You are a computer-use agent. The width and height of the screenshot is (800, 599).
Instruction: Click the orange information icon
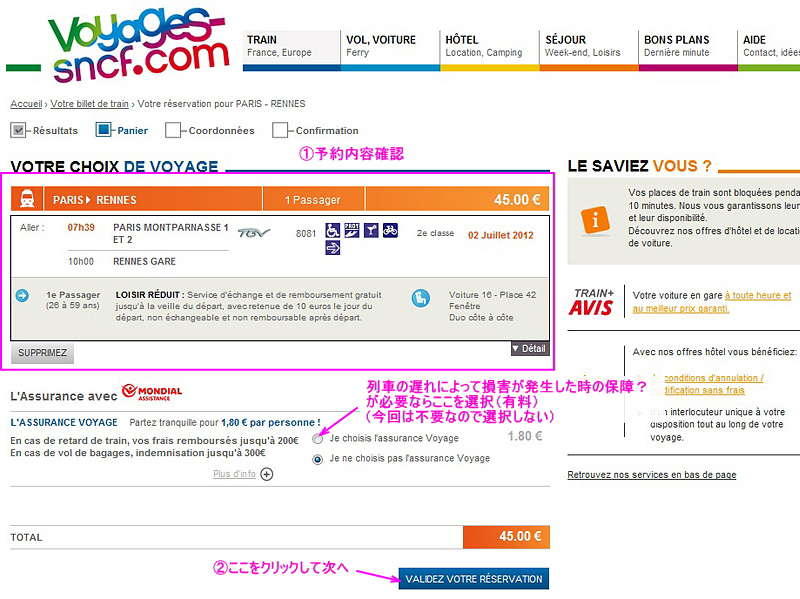(595, 220)
